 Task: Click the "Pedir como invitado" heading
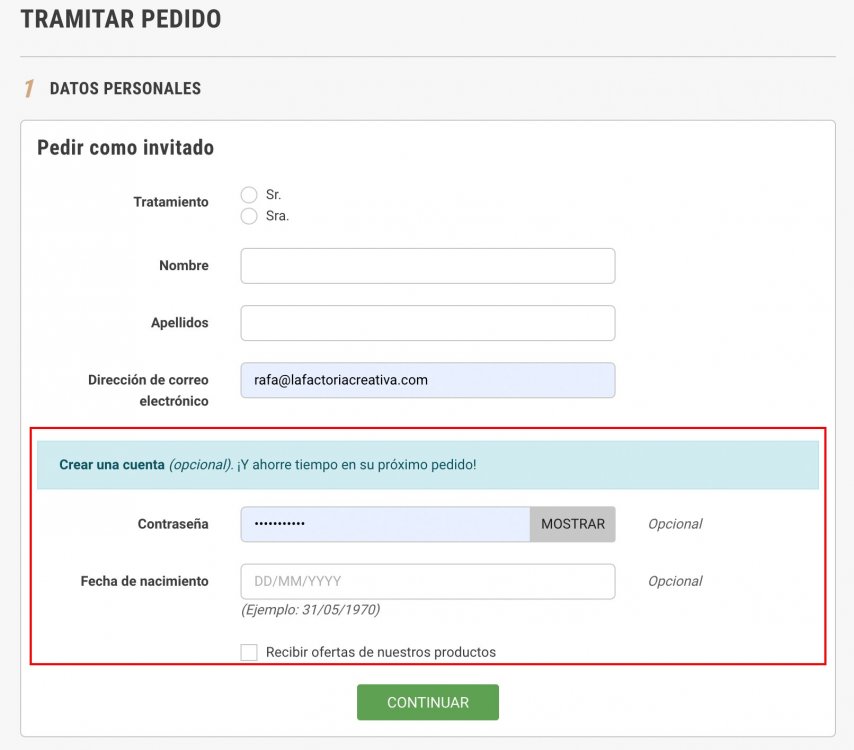[x=124, y=147]
